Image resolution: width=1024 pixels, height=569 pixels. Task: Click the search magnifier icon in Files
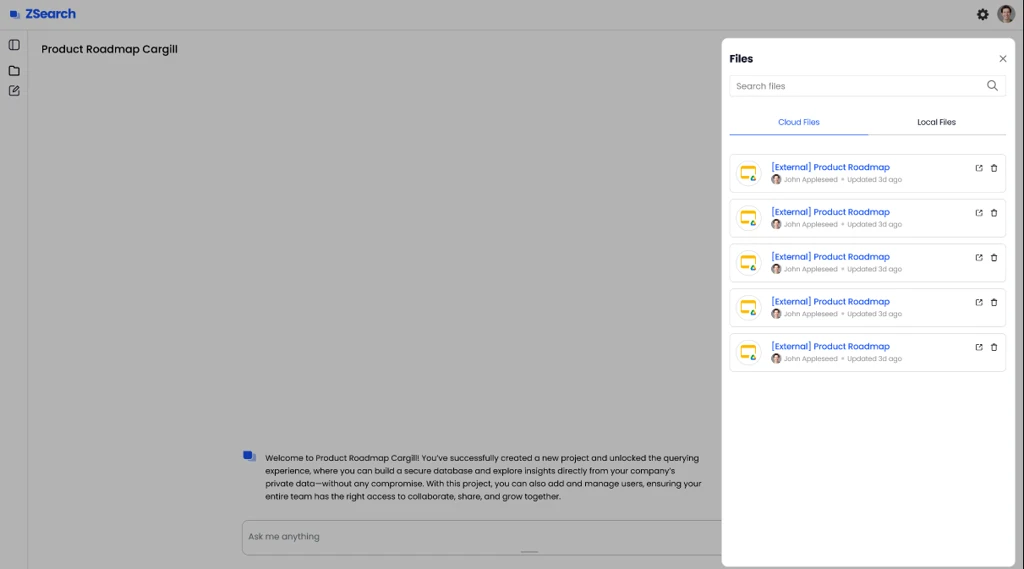992,86
